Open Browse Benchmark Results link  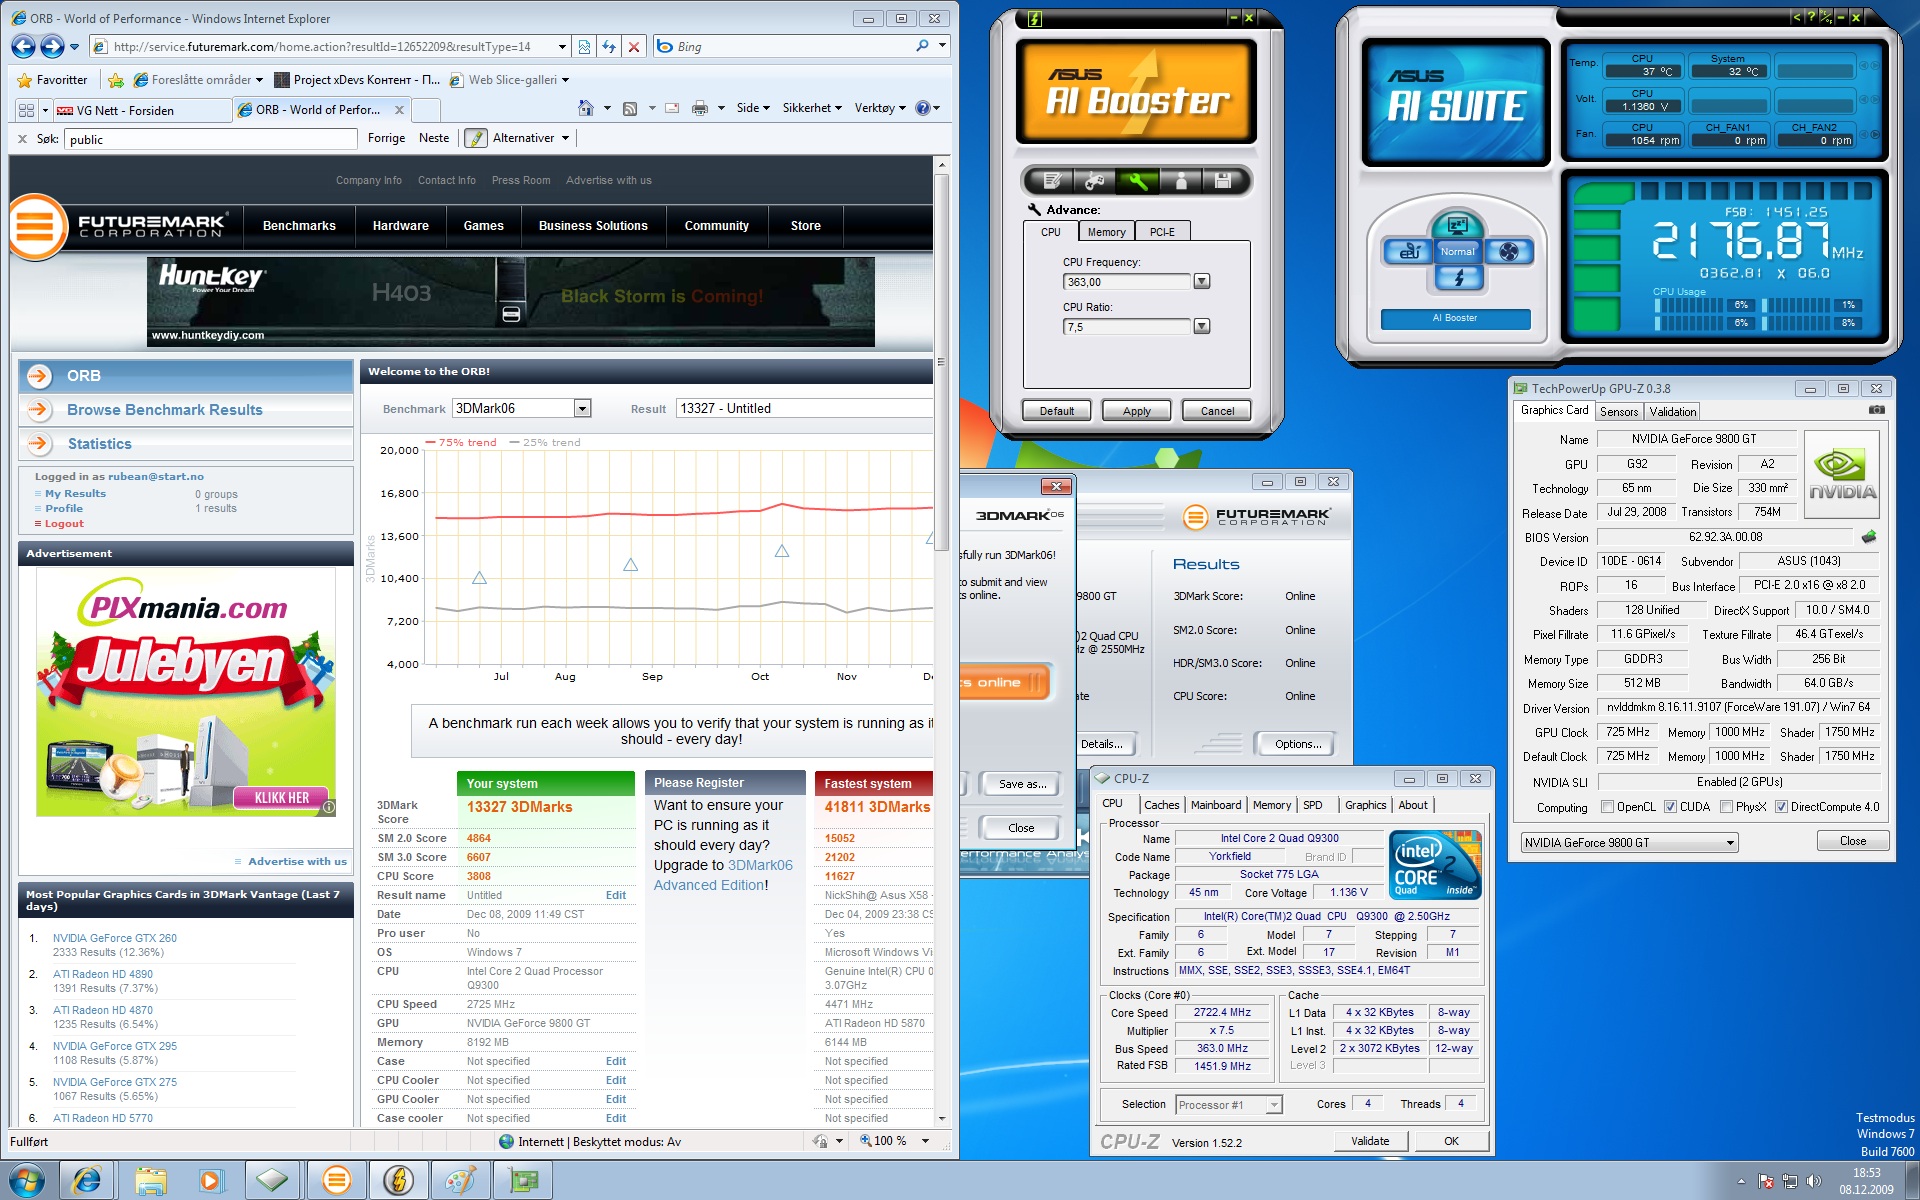[x=165, y=410]
